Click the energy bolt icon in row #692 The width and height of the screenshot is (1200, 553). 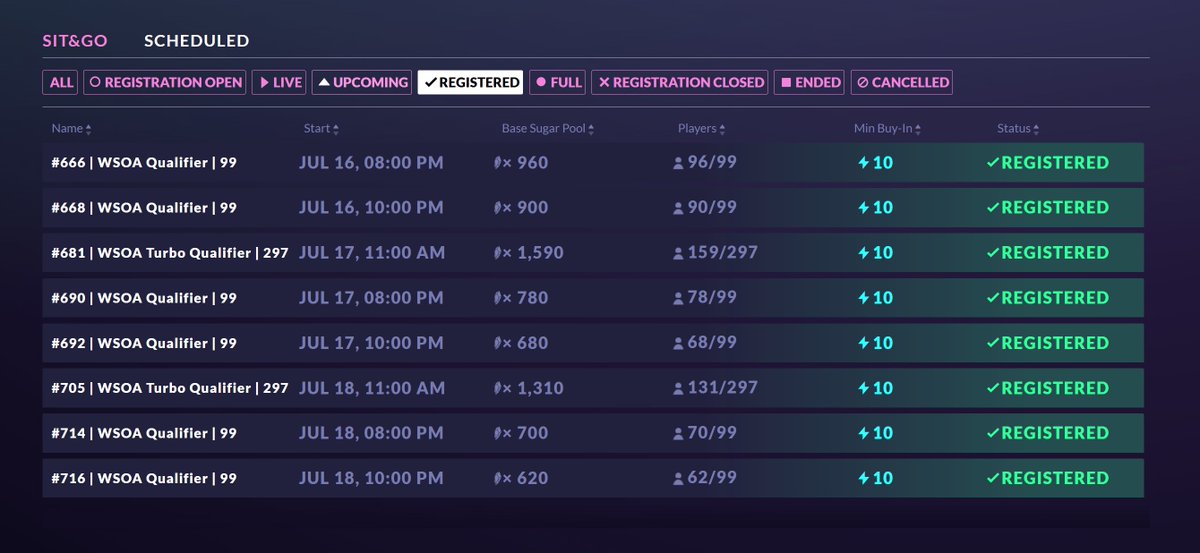point(864,342)
